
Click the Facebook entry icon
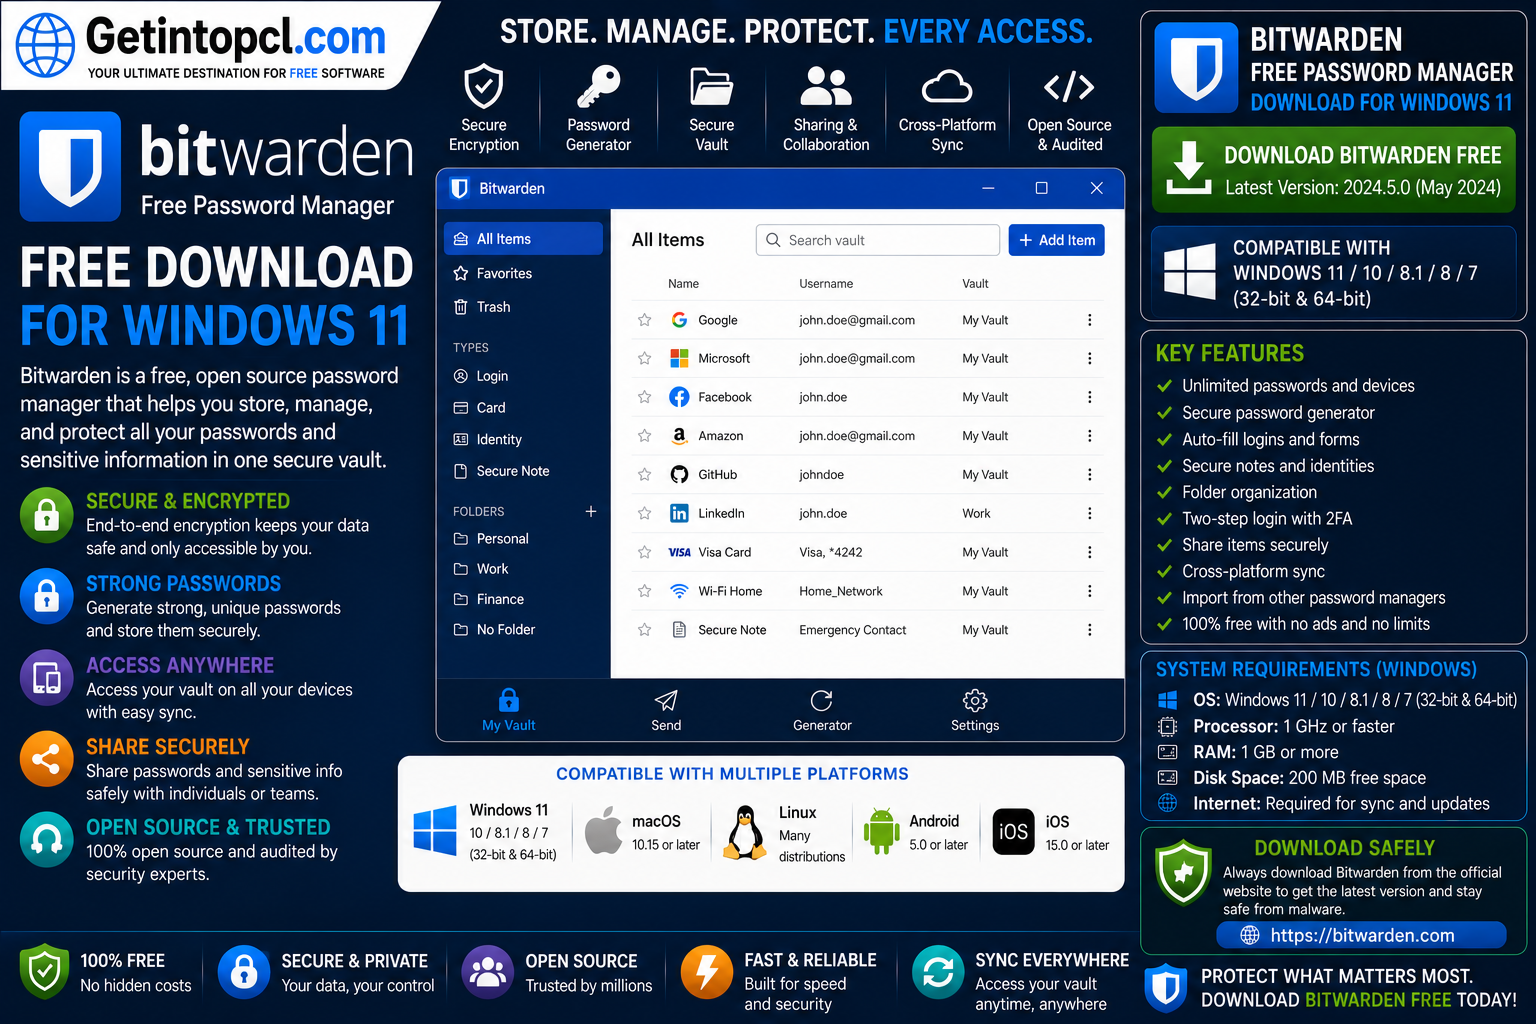coord(679,397)
